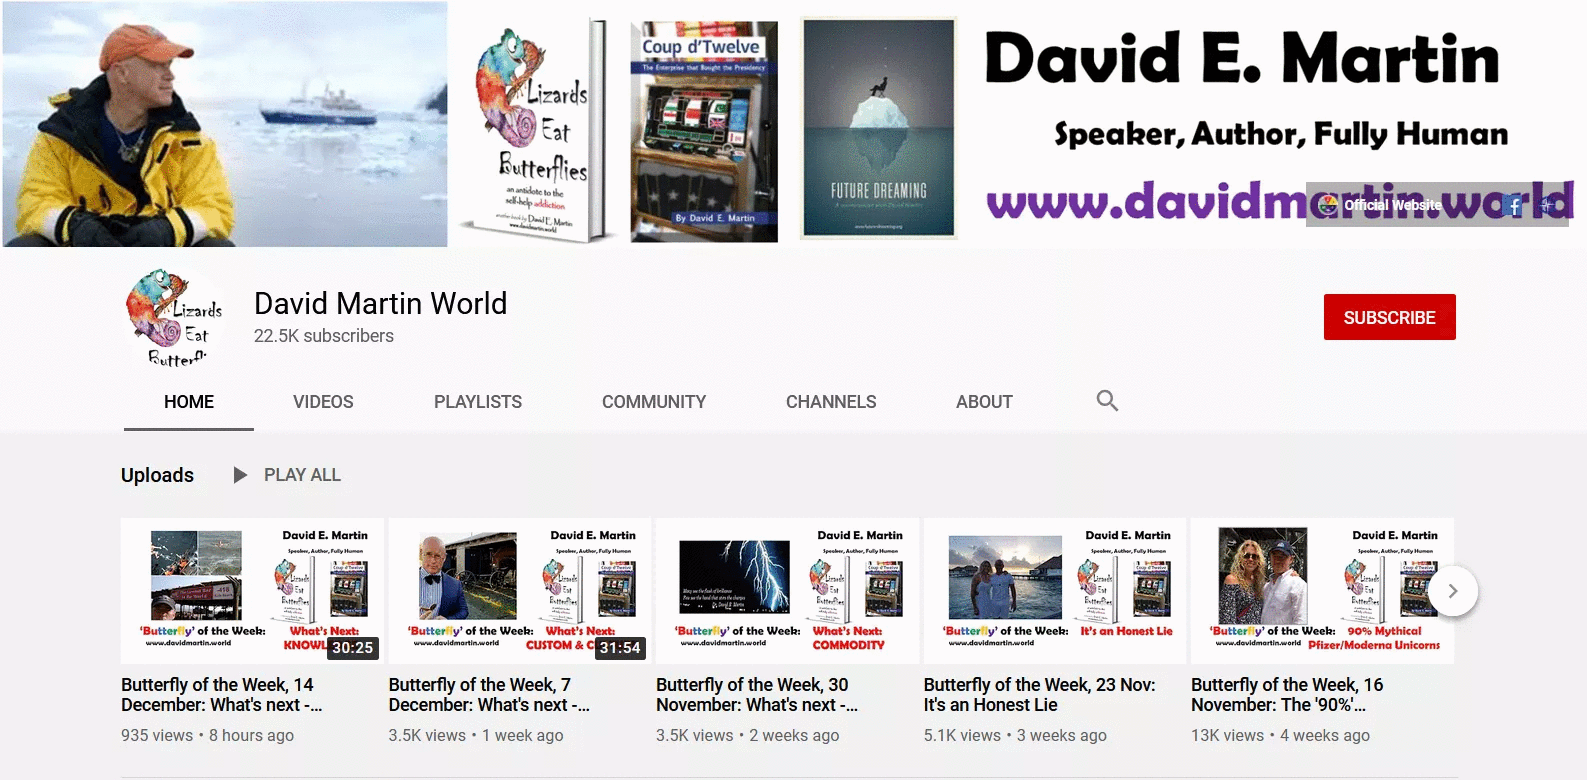
Task: Click the Coup d'Twelve book cover in banner
Action: (704, 131)
